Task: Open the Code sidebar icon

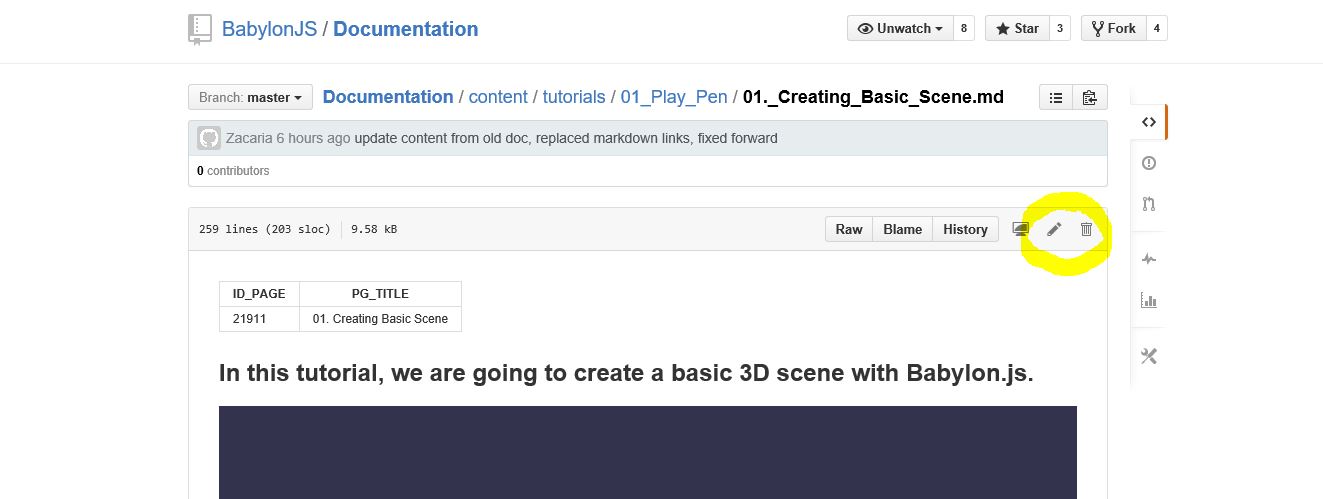Action: tap(1149, 122)
